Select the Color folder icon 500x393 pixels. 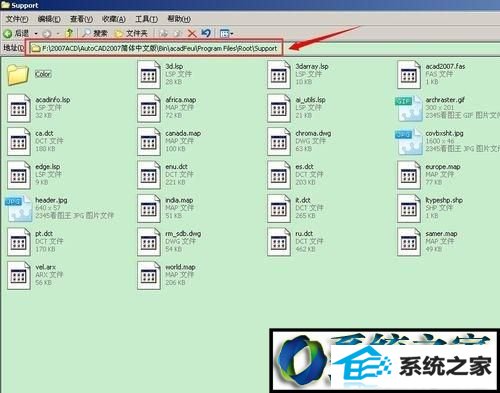point(18,75)
